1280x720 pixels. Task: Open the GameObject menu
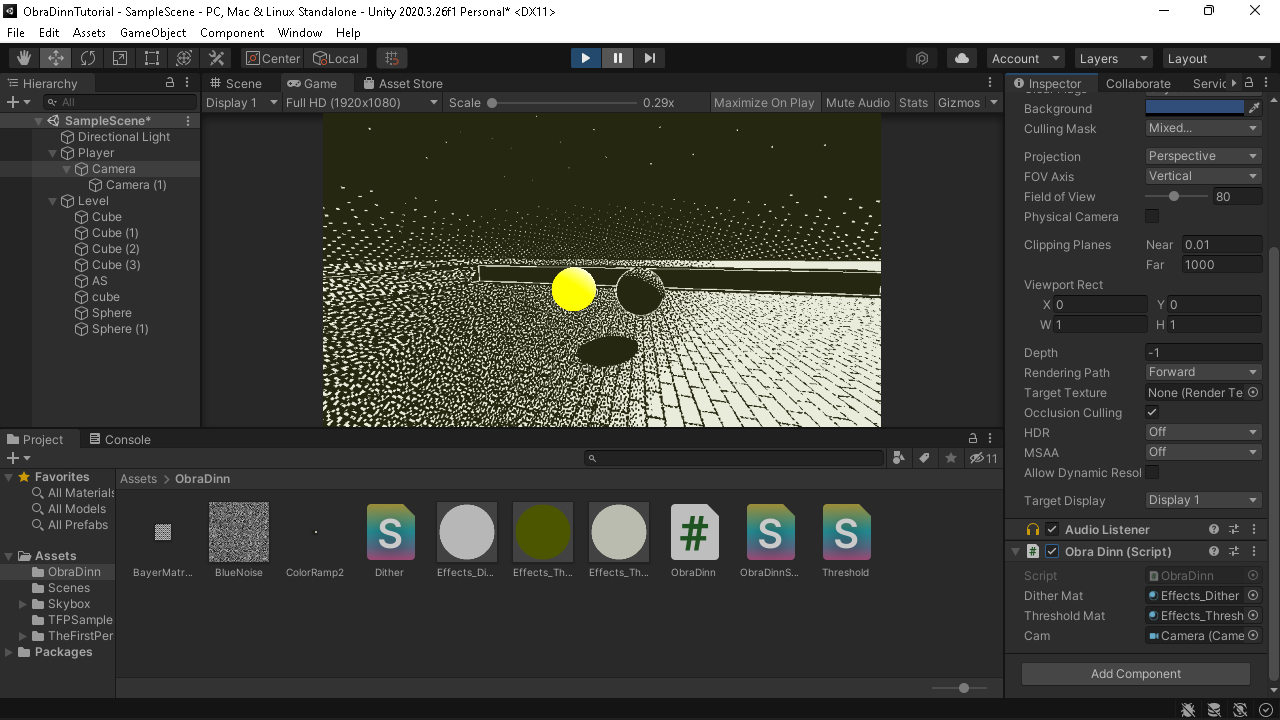153,33
